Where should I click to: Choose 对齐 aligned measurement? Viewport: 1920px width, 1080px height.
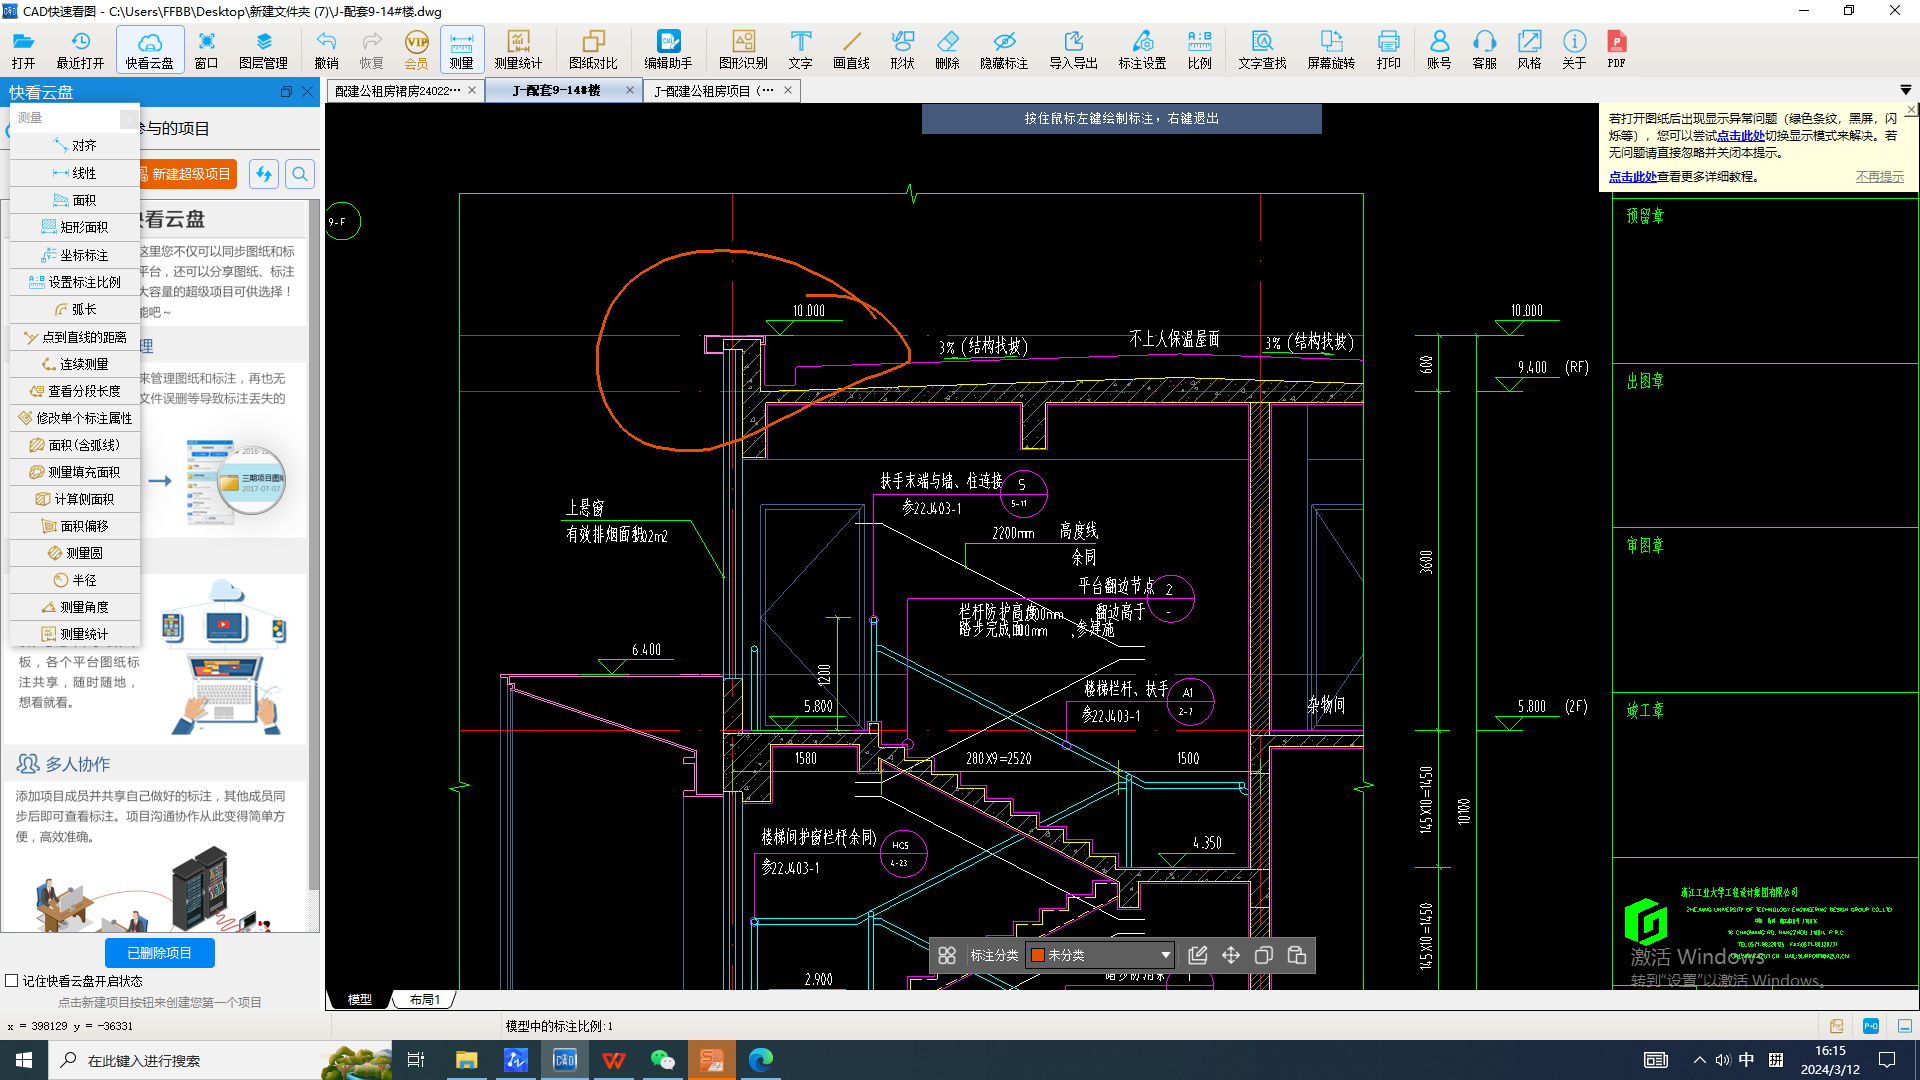coord(75,146)
